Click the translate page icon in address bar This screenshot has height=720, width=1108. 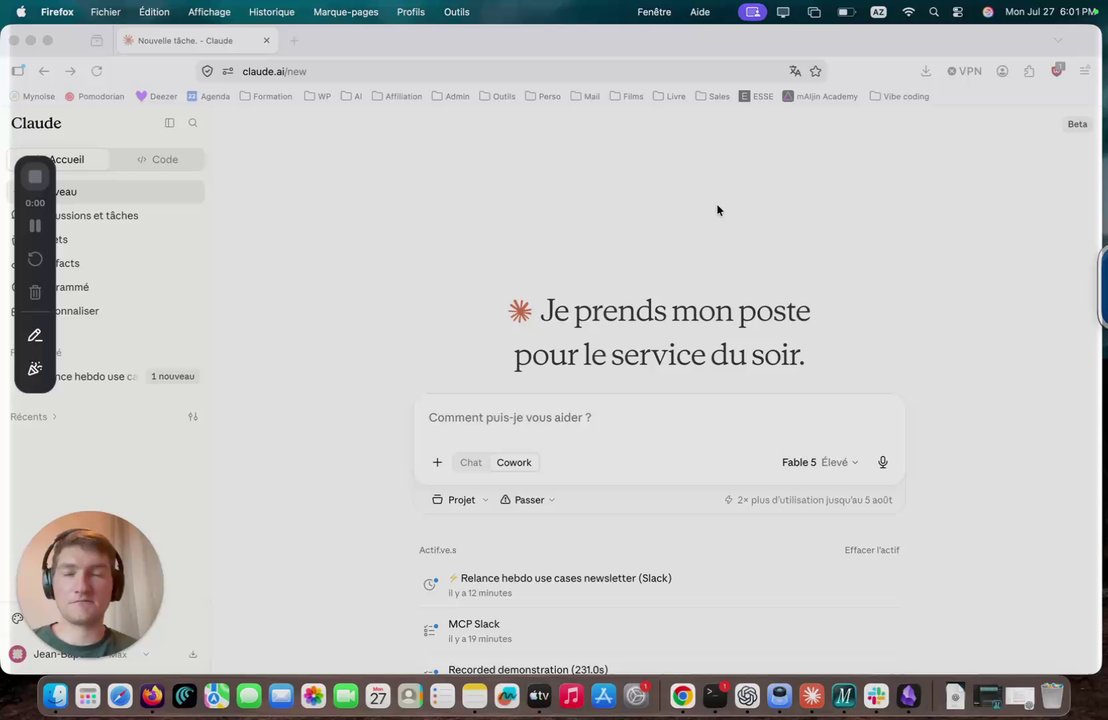tap(795, 71)
